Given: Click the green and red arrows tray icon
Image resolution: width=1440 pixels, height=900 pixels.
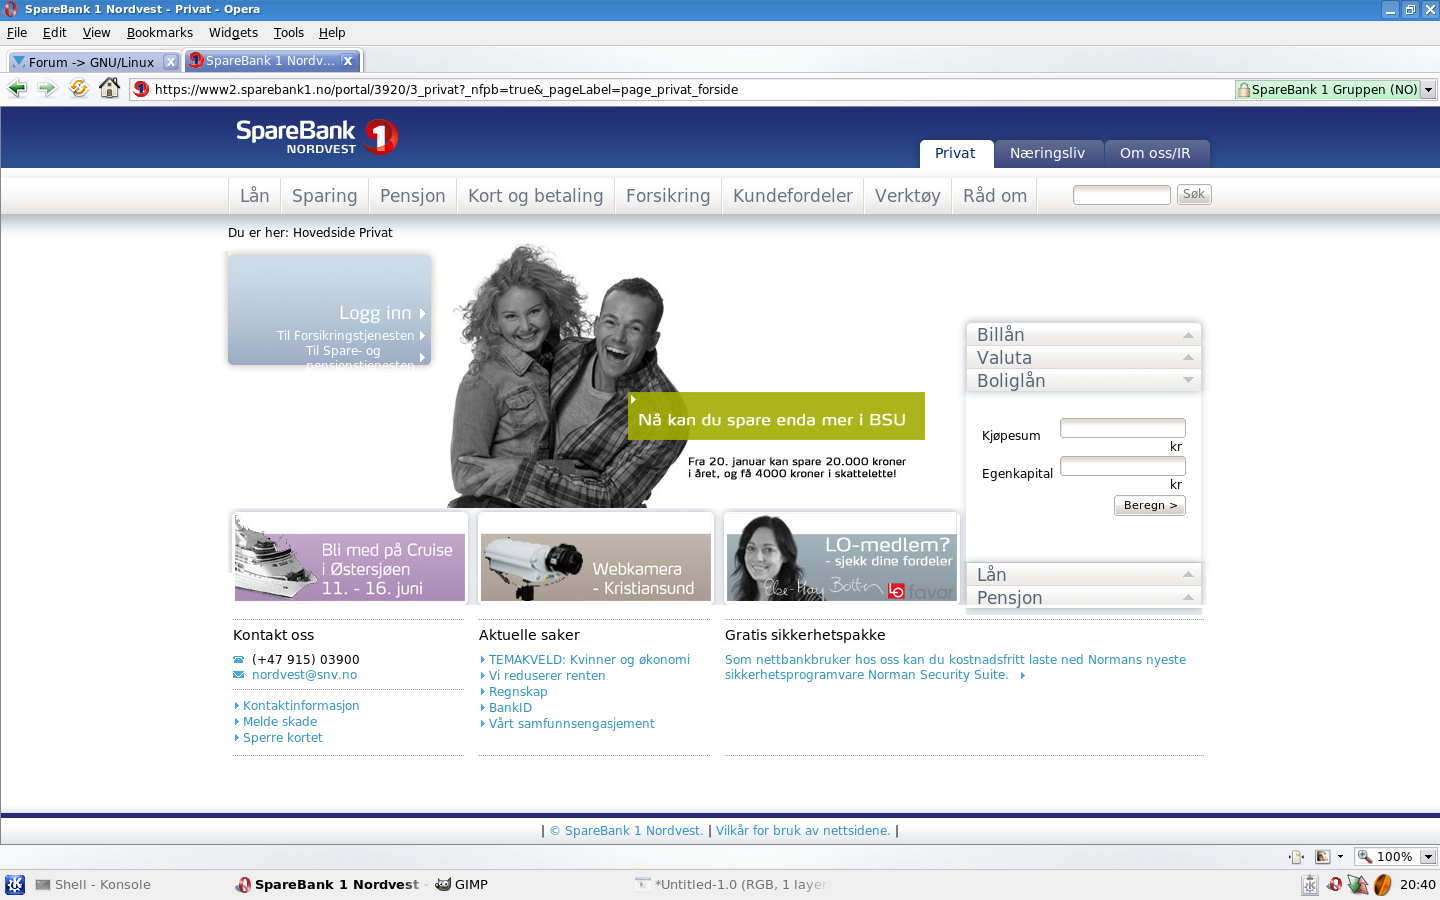Looking at the screenshot, I should (x=1358, y=884).
